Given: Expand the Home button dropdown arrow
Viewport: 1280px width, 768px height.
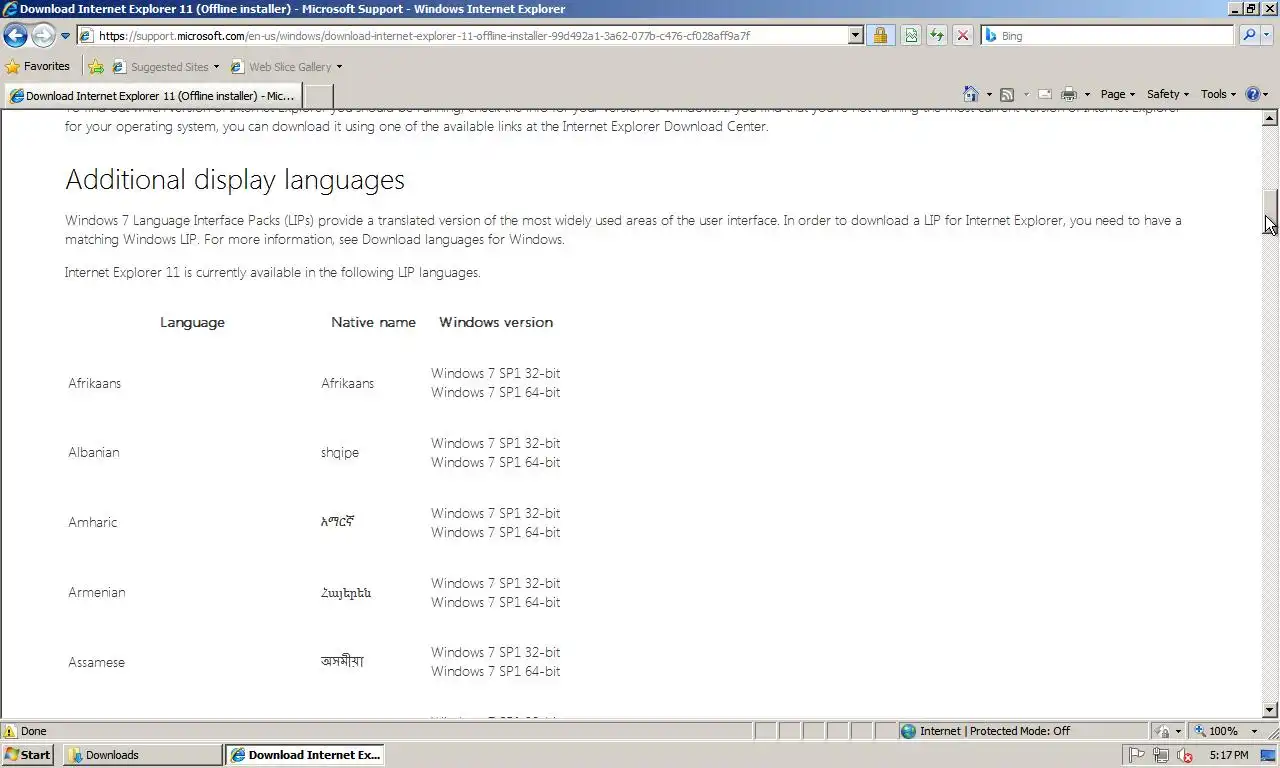Looking at the screenshot, I should coord(989,94).
